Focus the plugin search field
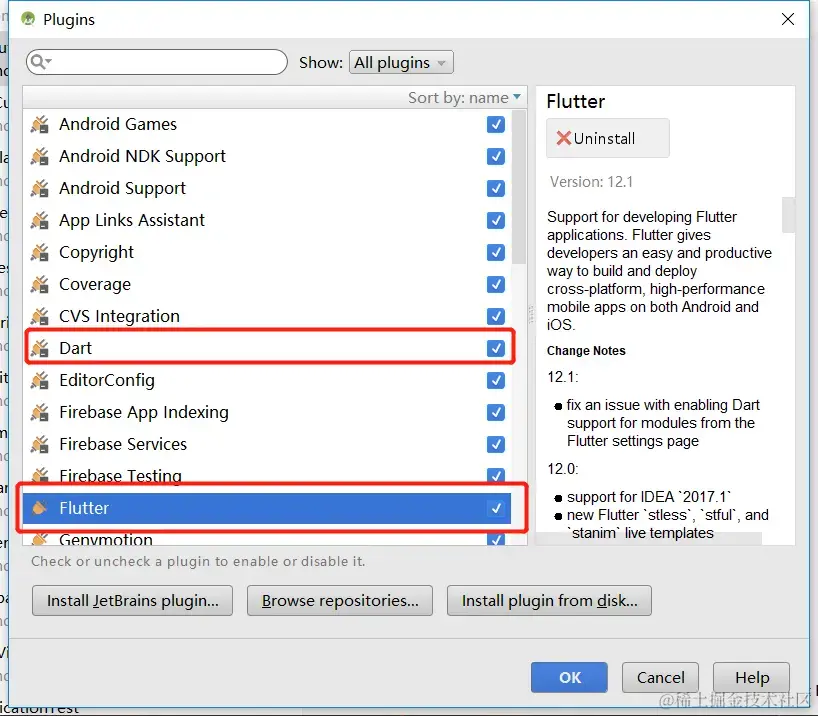This screenshot has width=818, height=716. click(x=157, y=62)
